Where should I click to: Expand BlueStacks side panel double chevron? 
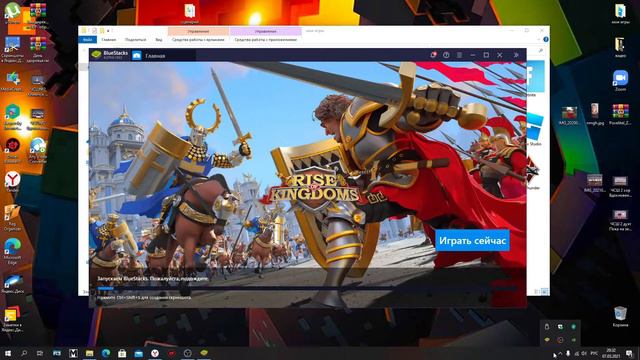tap(516, 55)
